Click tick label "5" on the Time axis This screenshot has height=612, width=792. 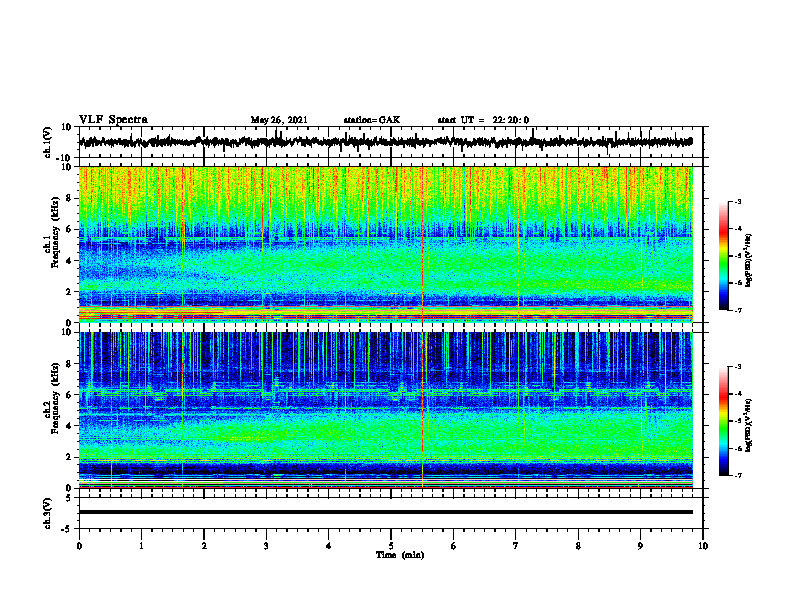click(391, 546)
